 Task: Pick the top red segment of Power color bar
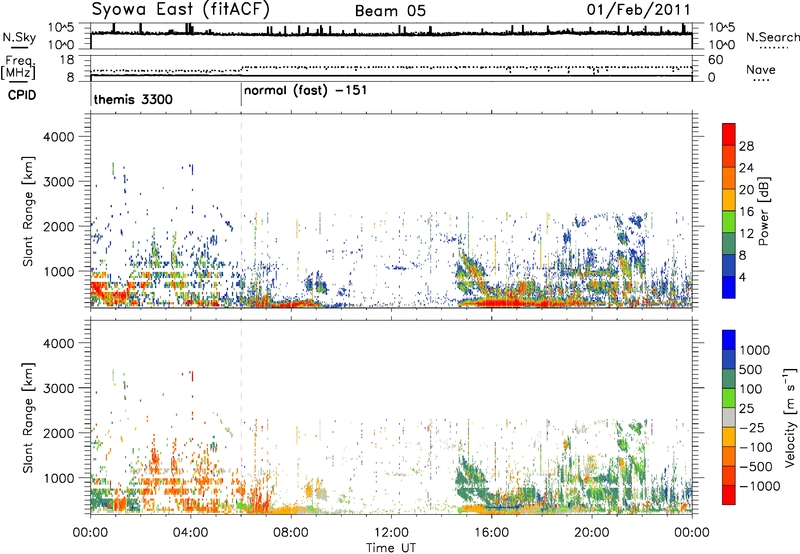[729, 134]
